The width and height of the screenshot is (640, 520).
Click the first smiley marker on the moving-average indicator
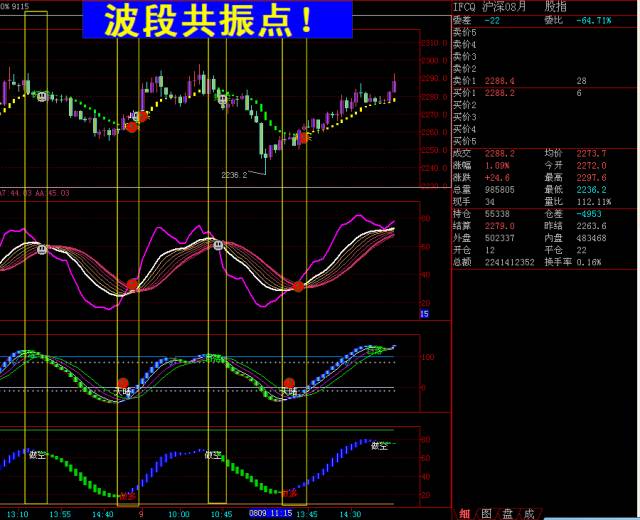pyautogui.click(x=42, y=249)
